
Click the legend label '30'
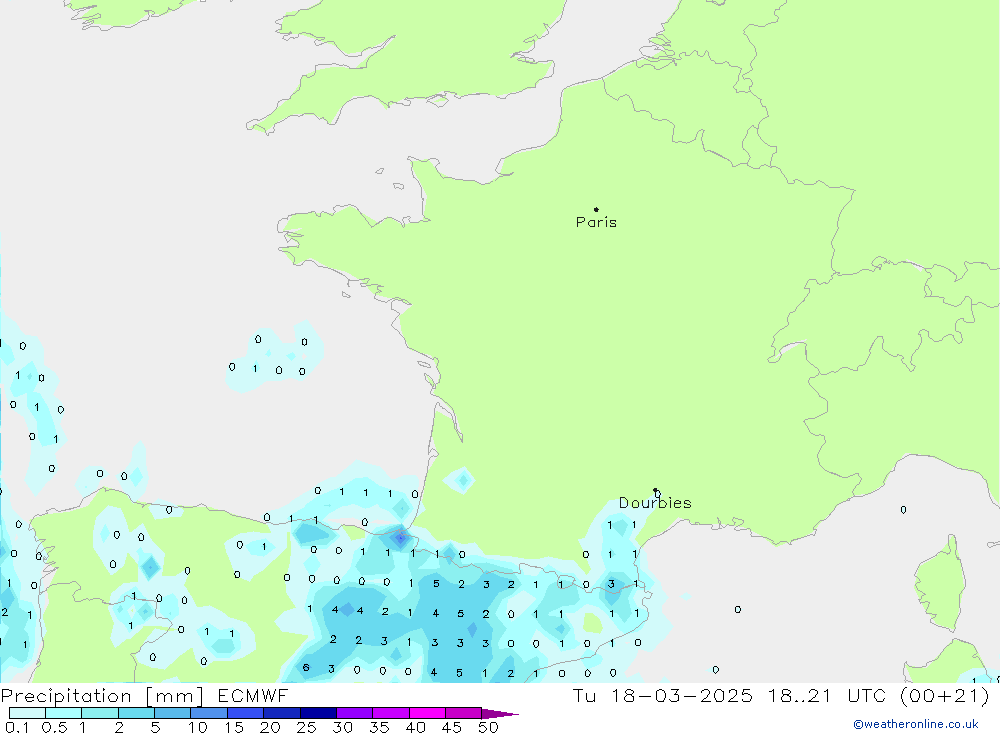tap(343, 727)
